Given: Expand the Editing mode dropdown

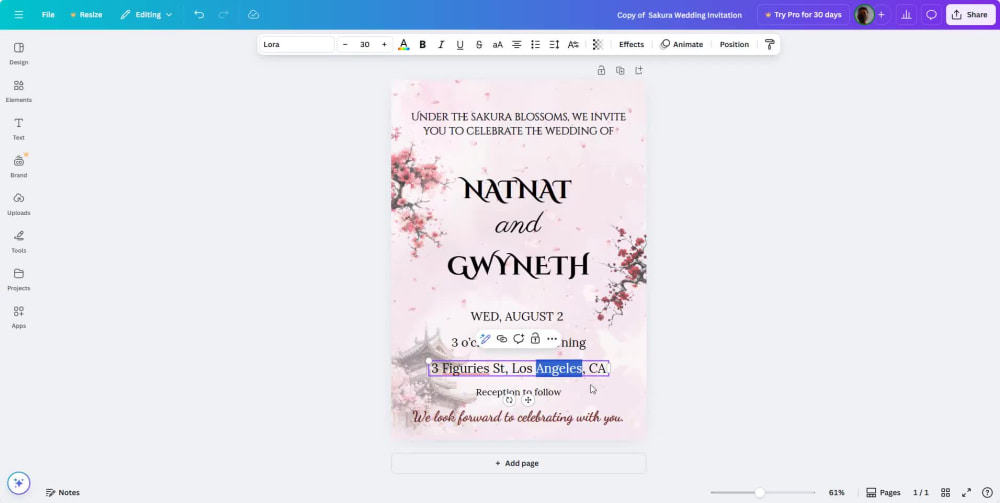Looking at the screenshot, I should 146,15.
